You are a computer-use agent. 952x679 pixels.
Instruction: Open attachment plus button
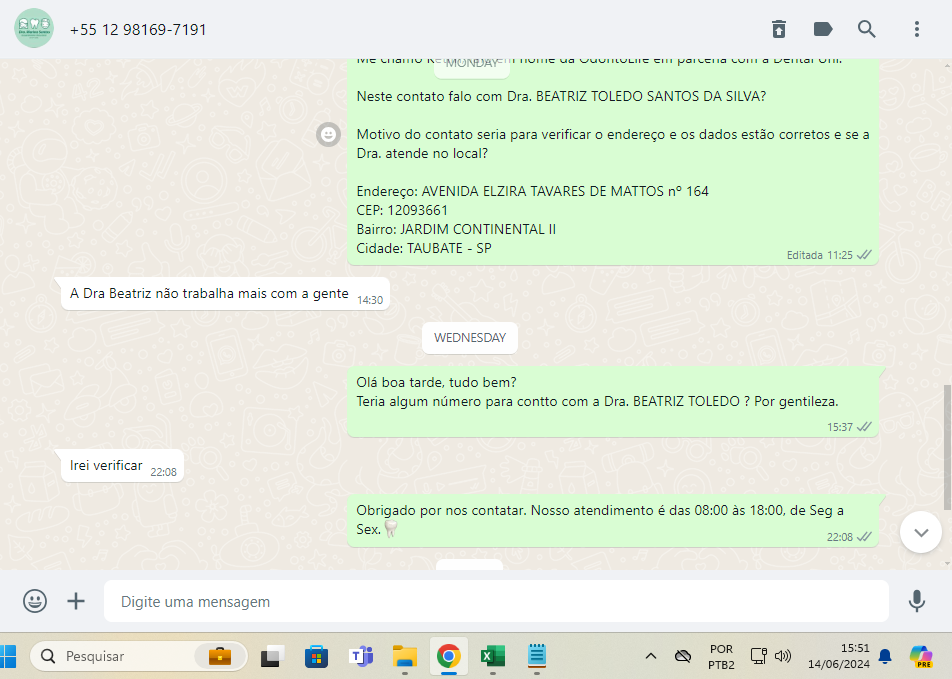(x=76, y=601)
